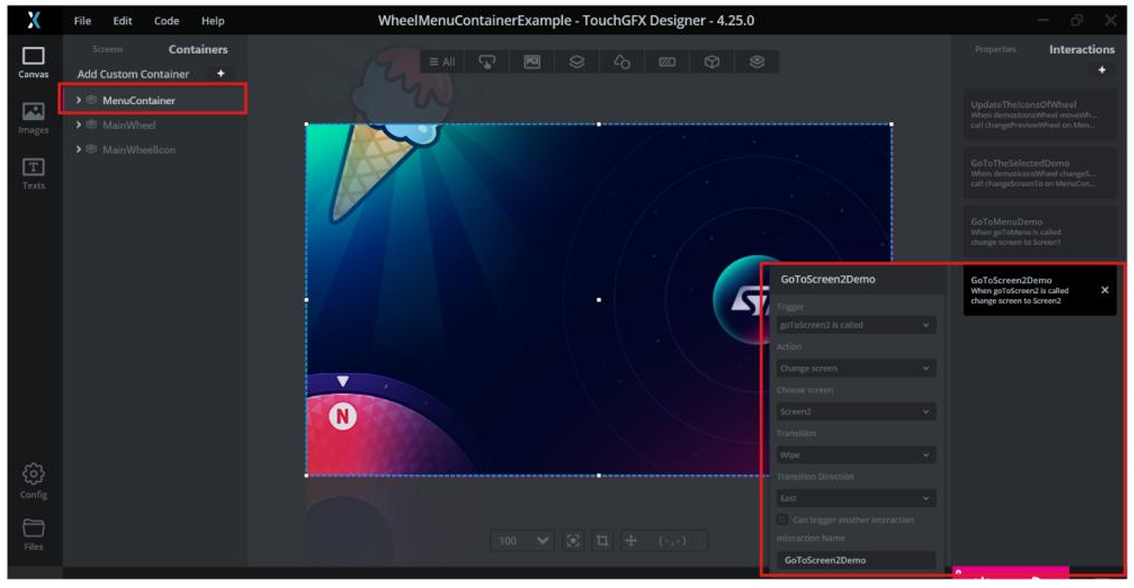Open the Files folder in the sidebar
The height and width of the screenshot is (588, 1134).
[x=33, y=534]
